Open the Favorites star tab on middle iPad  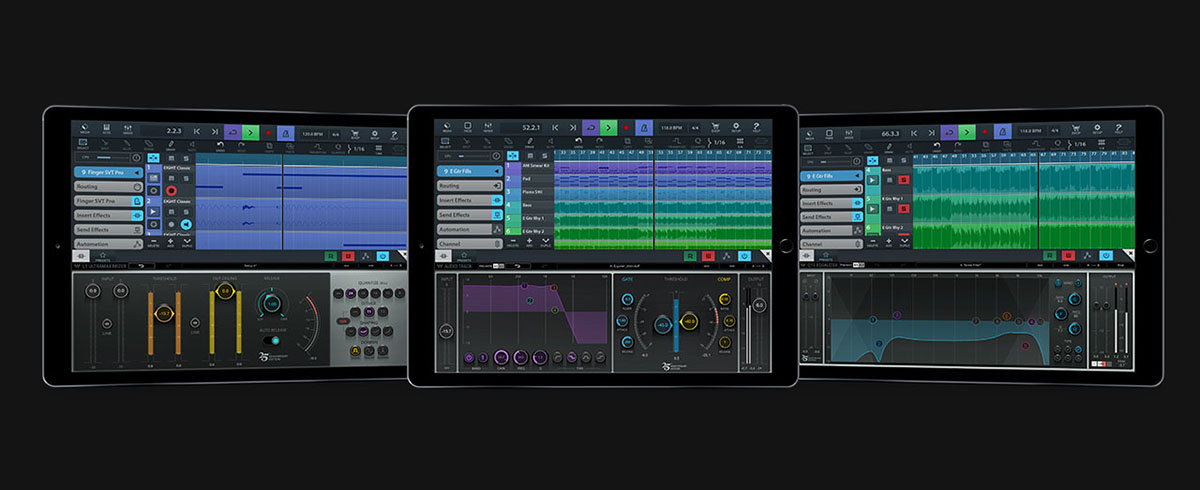[x=464, y=256]
